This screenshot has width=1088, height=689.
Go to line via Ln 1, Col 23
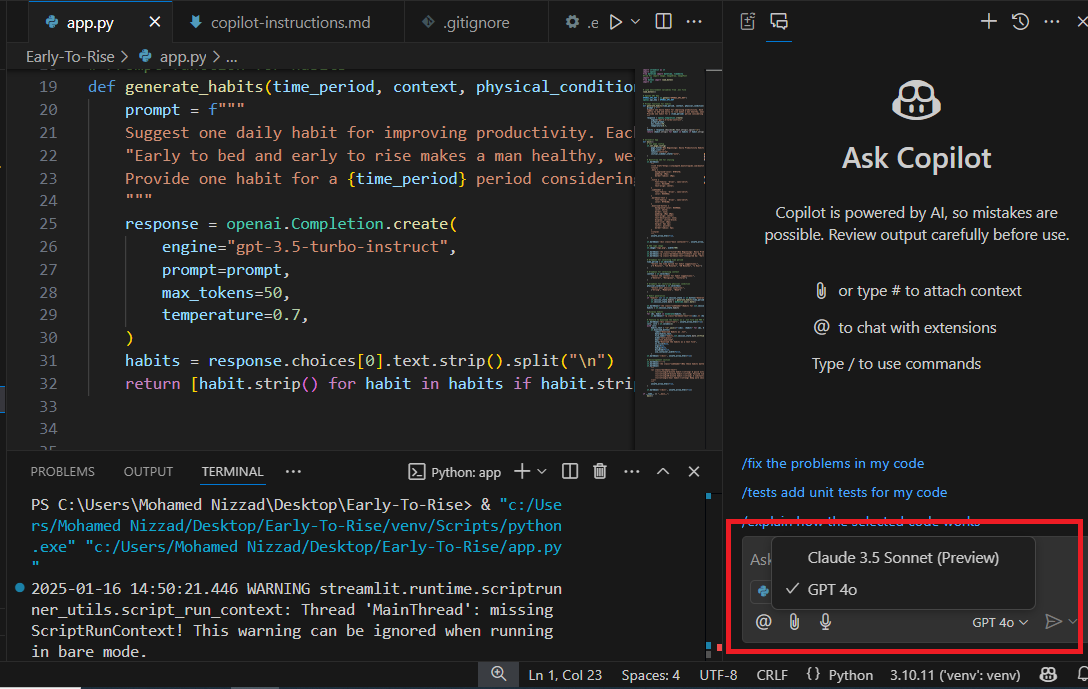click(565, 675)
